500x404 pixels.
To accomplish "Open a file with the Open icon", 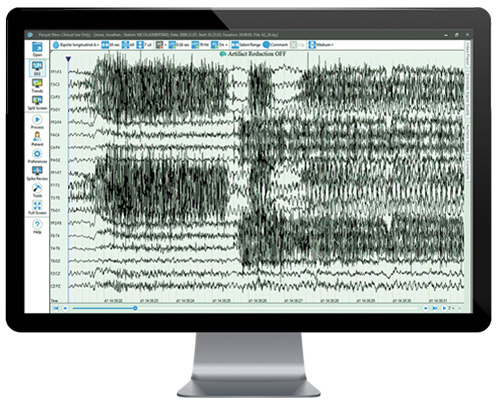I will [37, 49].
